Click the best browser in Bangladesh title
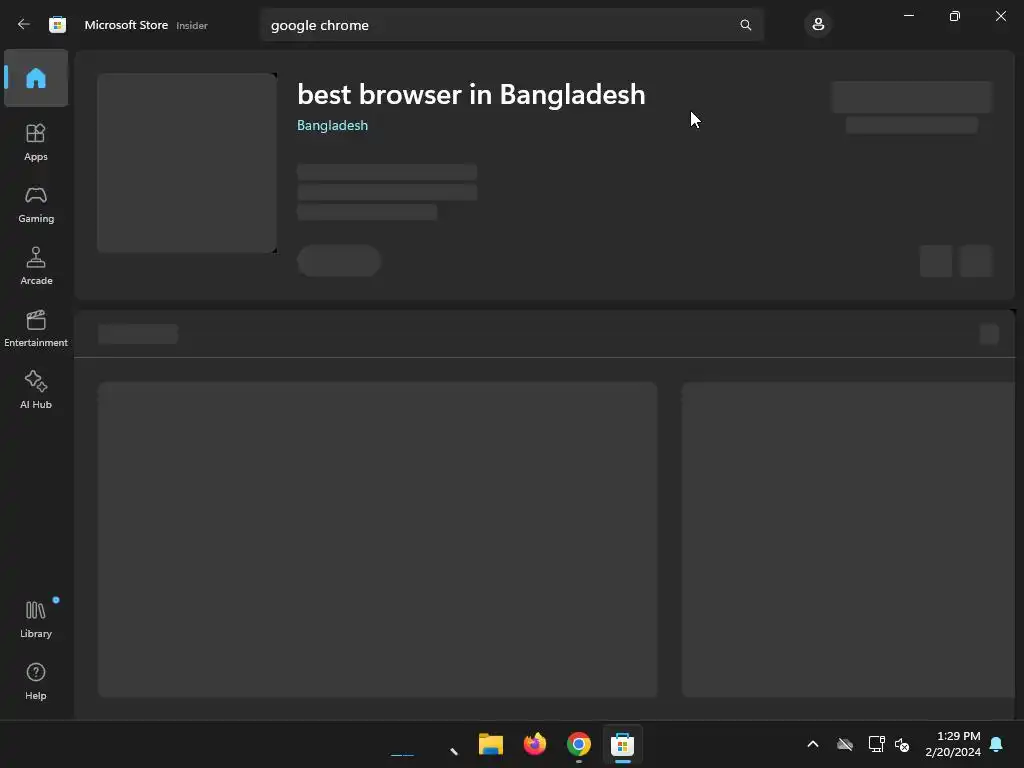 (471, 95)
